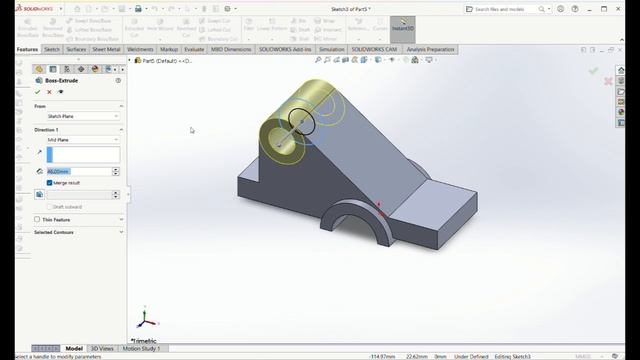
Task: Expand the Thin Feature section chevron
Action: coord(121,220)
